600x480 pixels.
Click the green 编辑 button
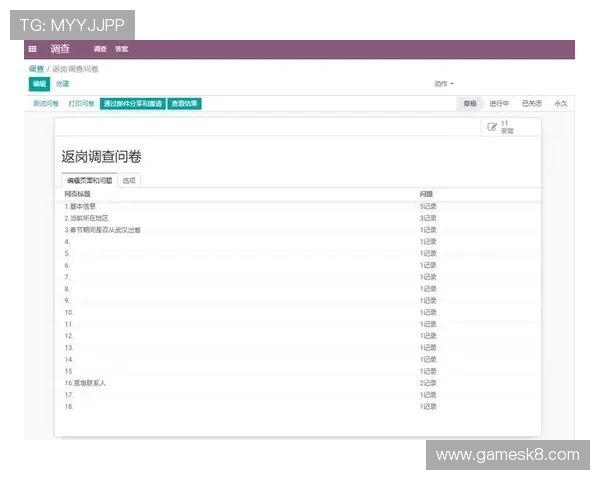39,84
